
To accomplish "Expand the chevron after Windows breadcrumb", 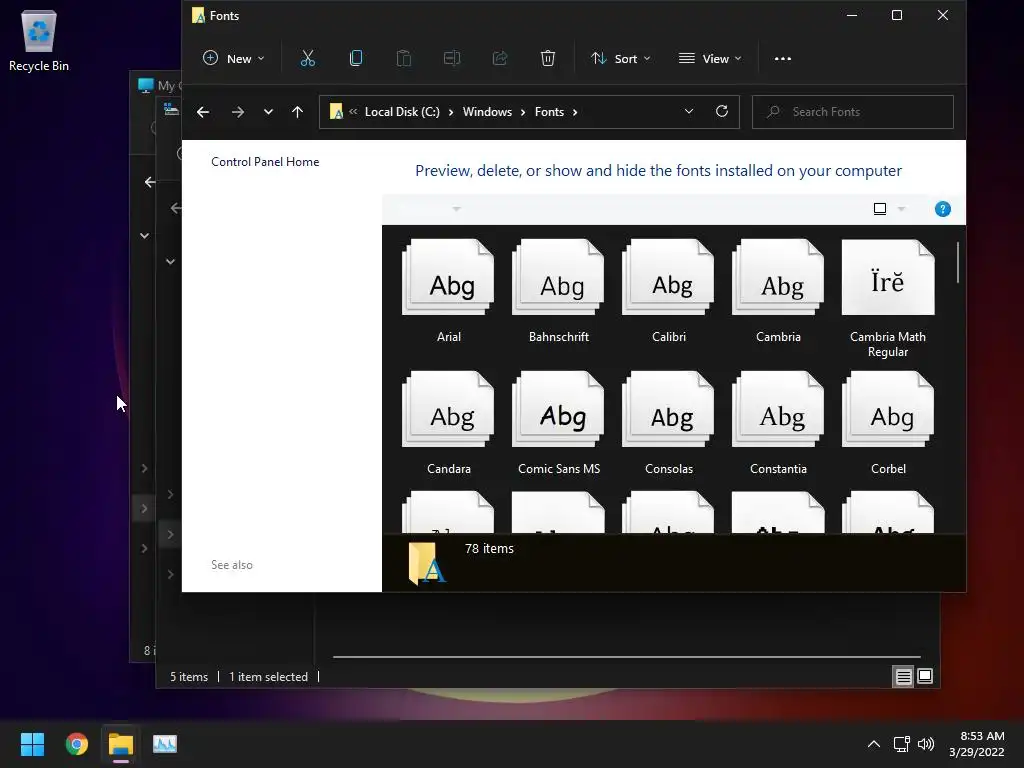I will (x=522, y=112).
